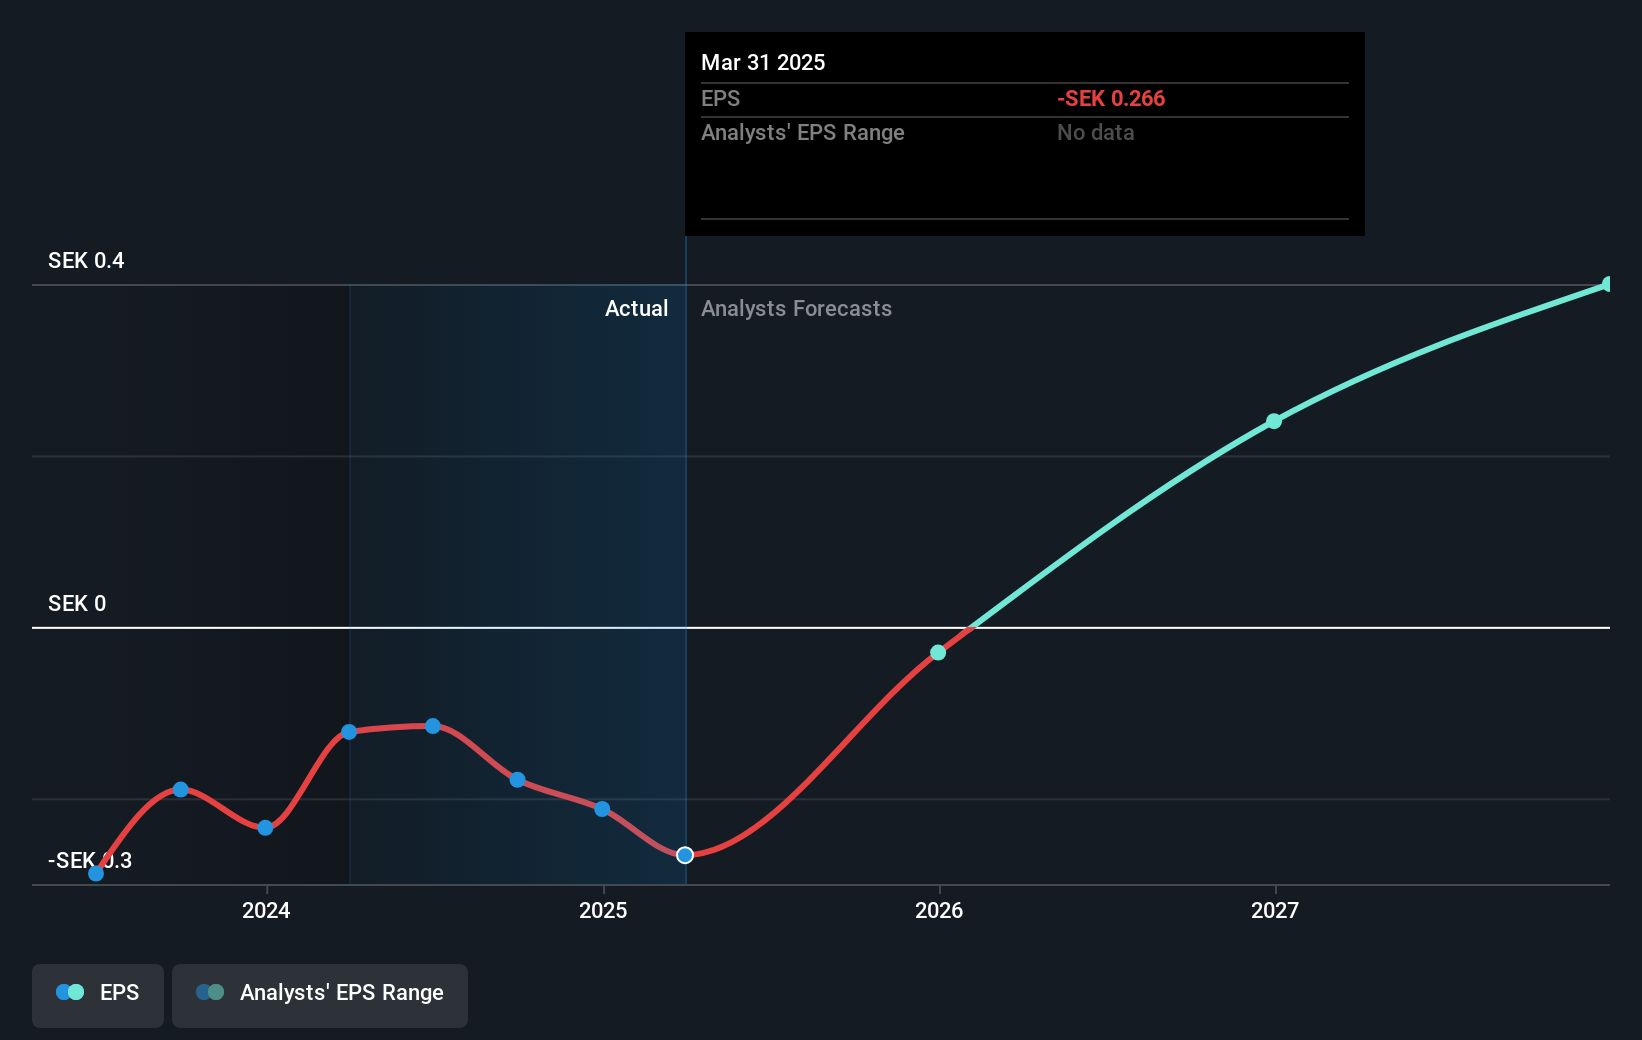Click the 'No data' tooltip value

click(x=1095, y=133)
